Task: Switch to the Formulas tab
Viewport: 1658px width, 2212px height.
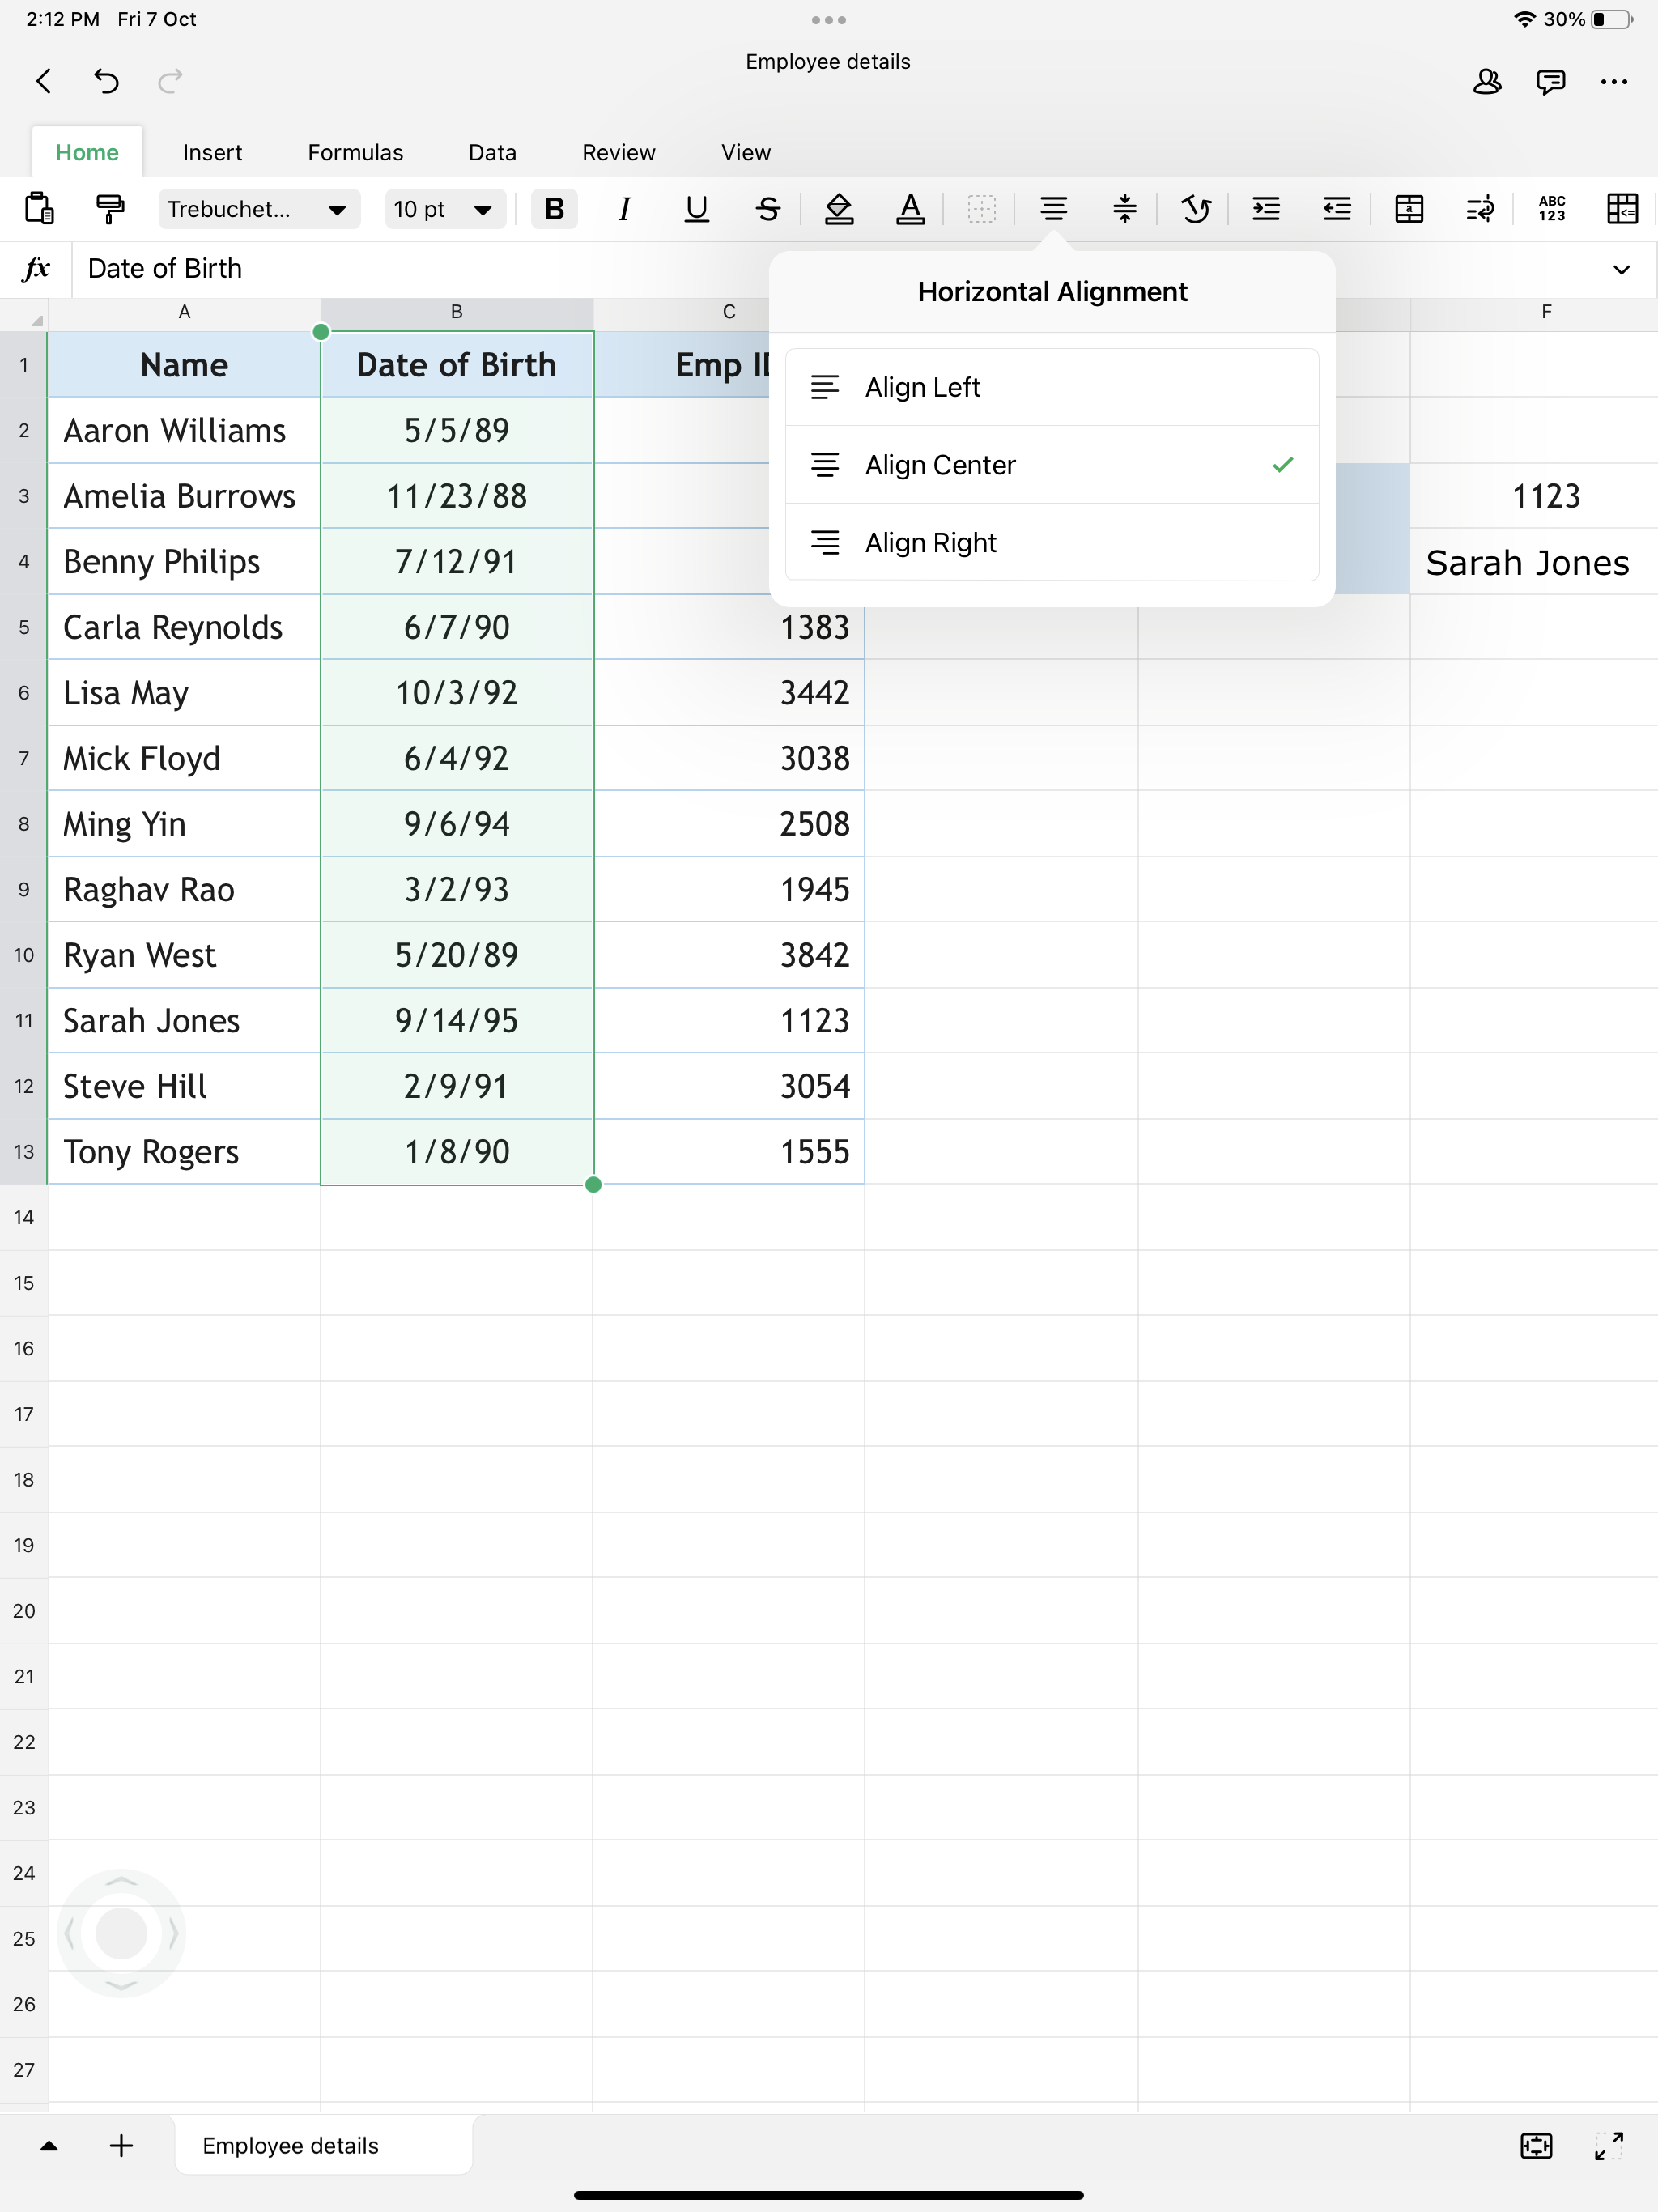Action: tap(355, 153)
